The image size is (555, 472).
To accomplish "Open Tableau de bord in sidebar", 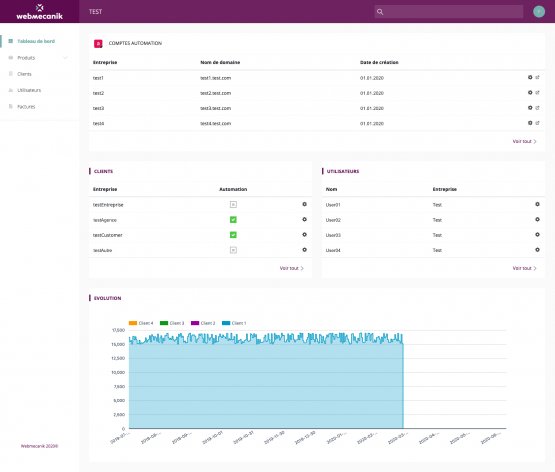I will click(x=36, y=41).
